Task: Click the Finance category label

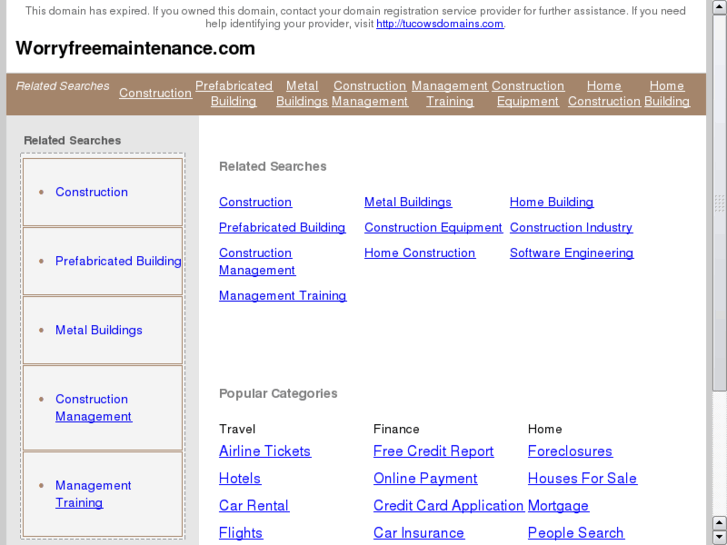Action: (x=396, y=429)
